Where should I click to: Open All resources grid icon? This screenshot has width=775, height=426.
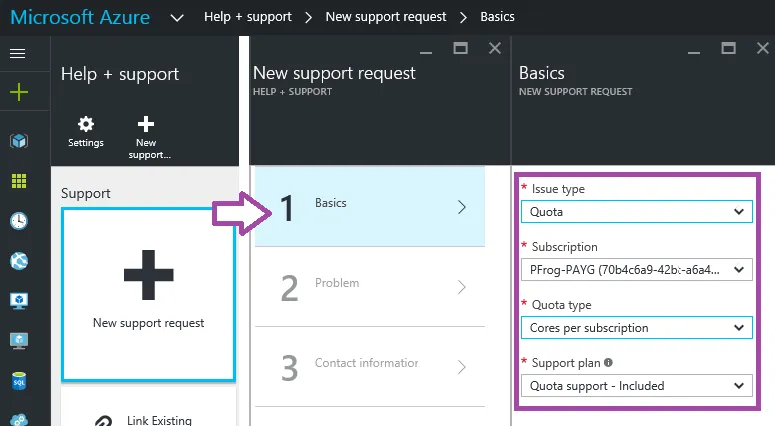tap(18, 181)
